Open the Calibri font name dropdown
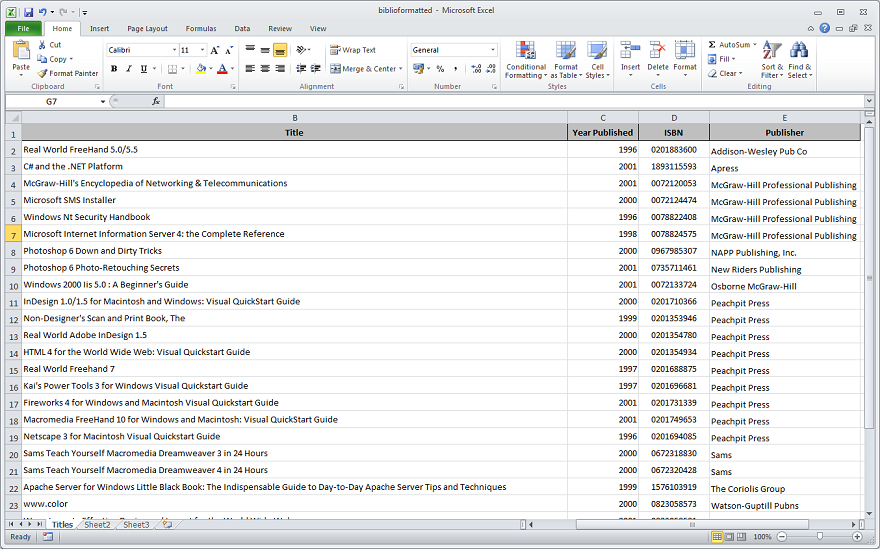Viewport: 880px width, 549px height. (x=174, y=50)
